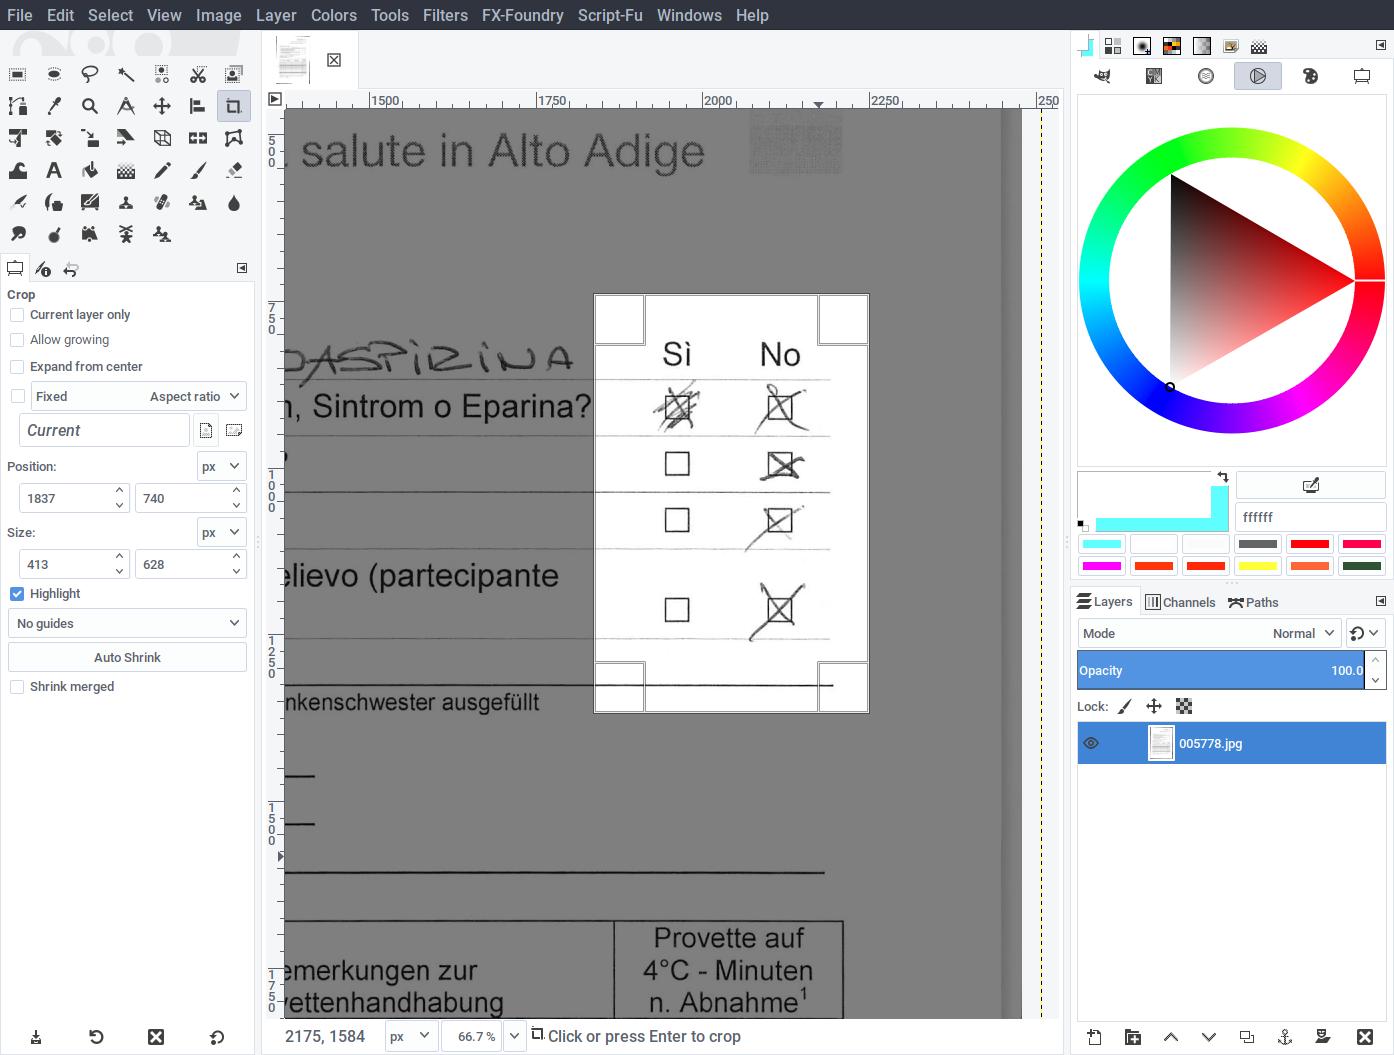Uncheck the Highlight option
This screenshot has height=1055, width=1394.
click(x=17, y=594)
